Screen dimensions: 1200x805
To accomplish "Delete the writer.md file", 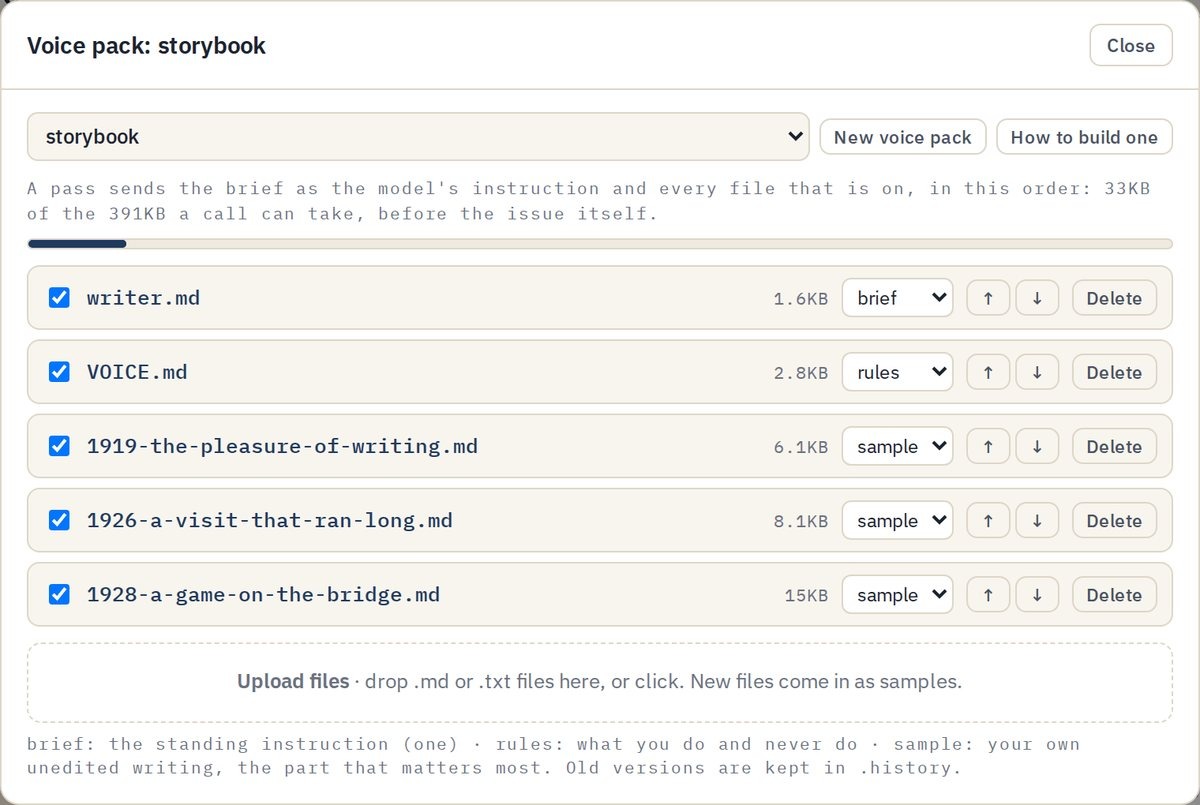I will pyautogui.click(x=1114, y=298).
